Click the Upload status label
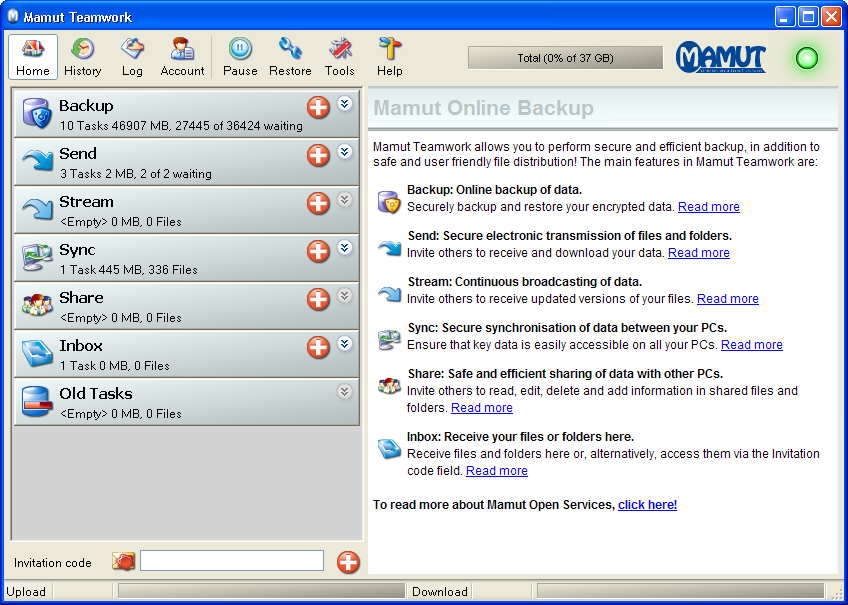848x605 pixels. pos(26,591)
